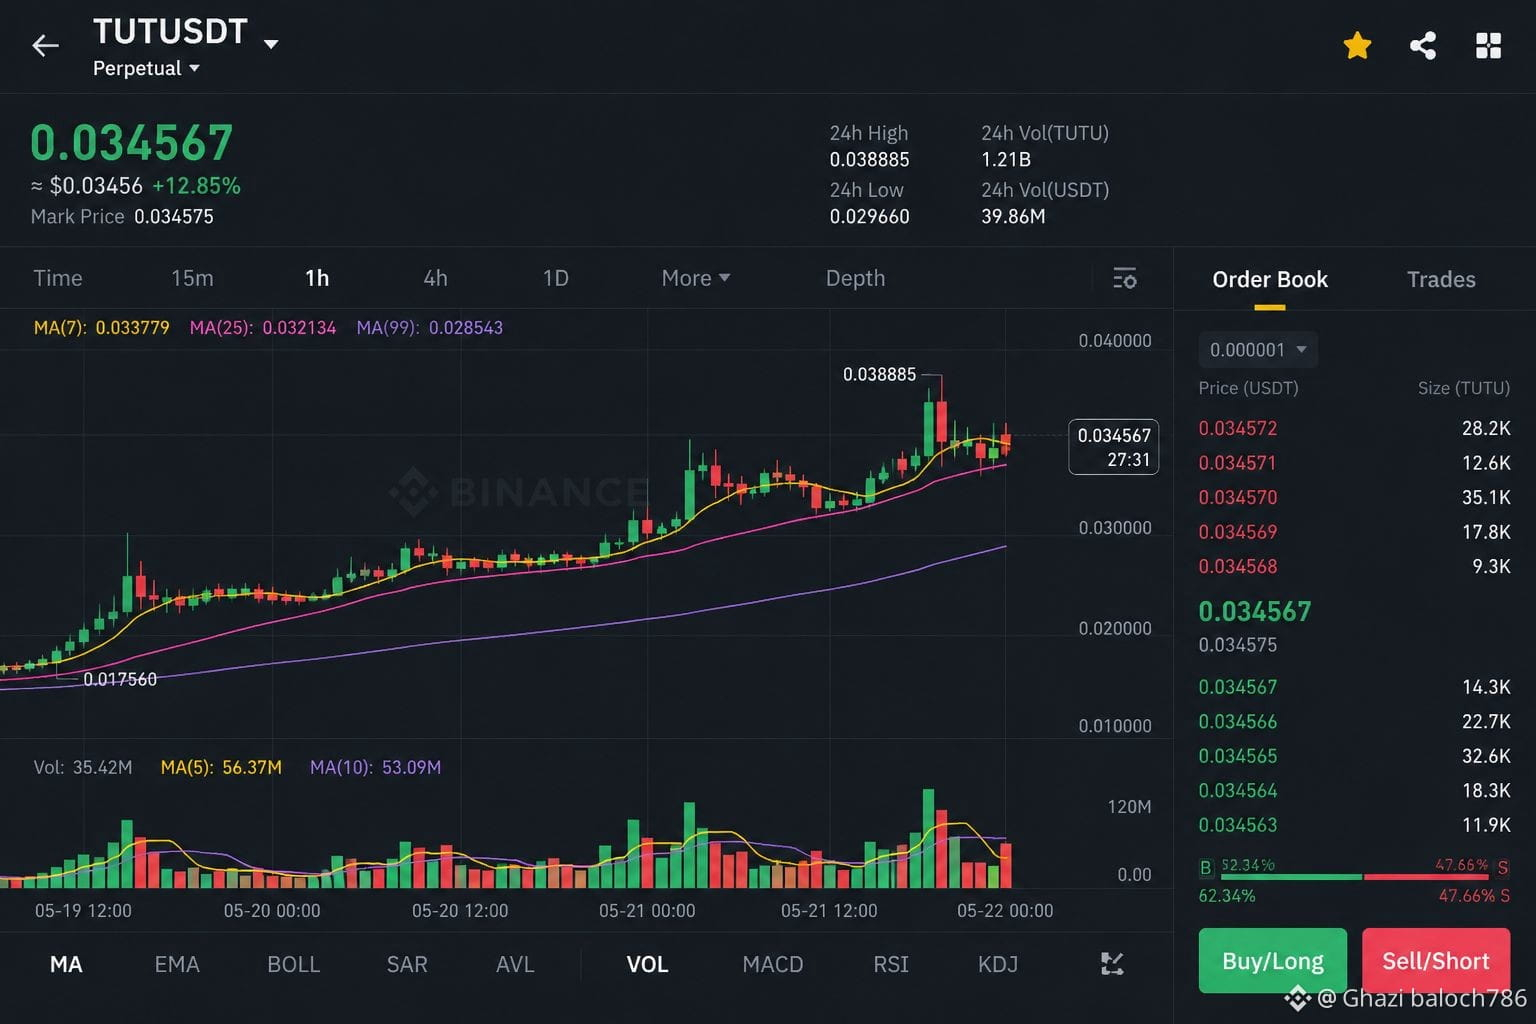
Task: Click the 0.038885 high marker on chart
Action: [x=879, y=374]
